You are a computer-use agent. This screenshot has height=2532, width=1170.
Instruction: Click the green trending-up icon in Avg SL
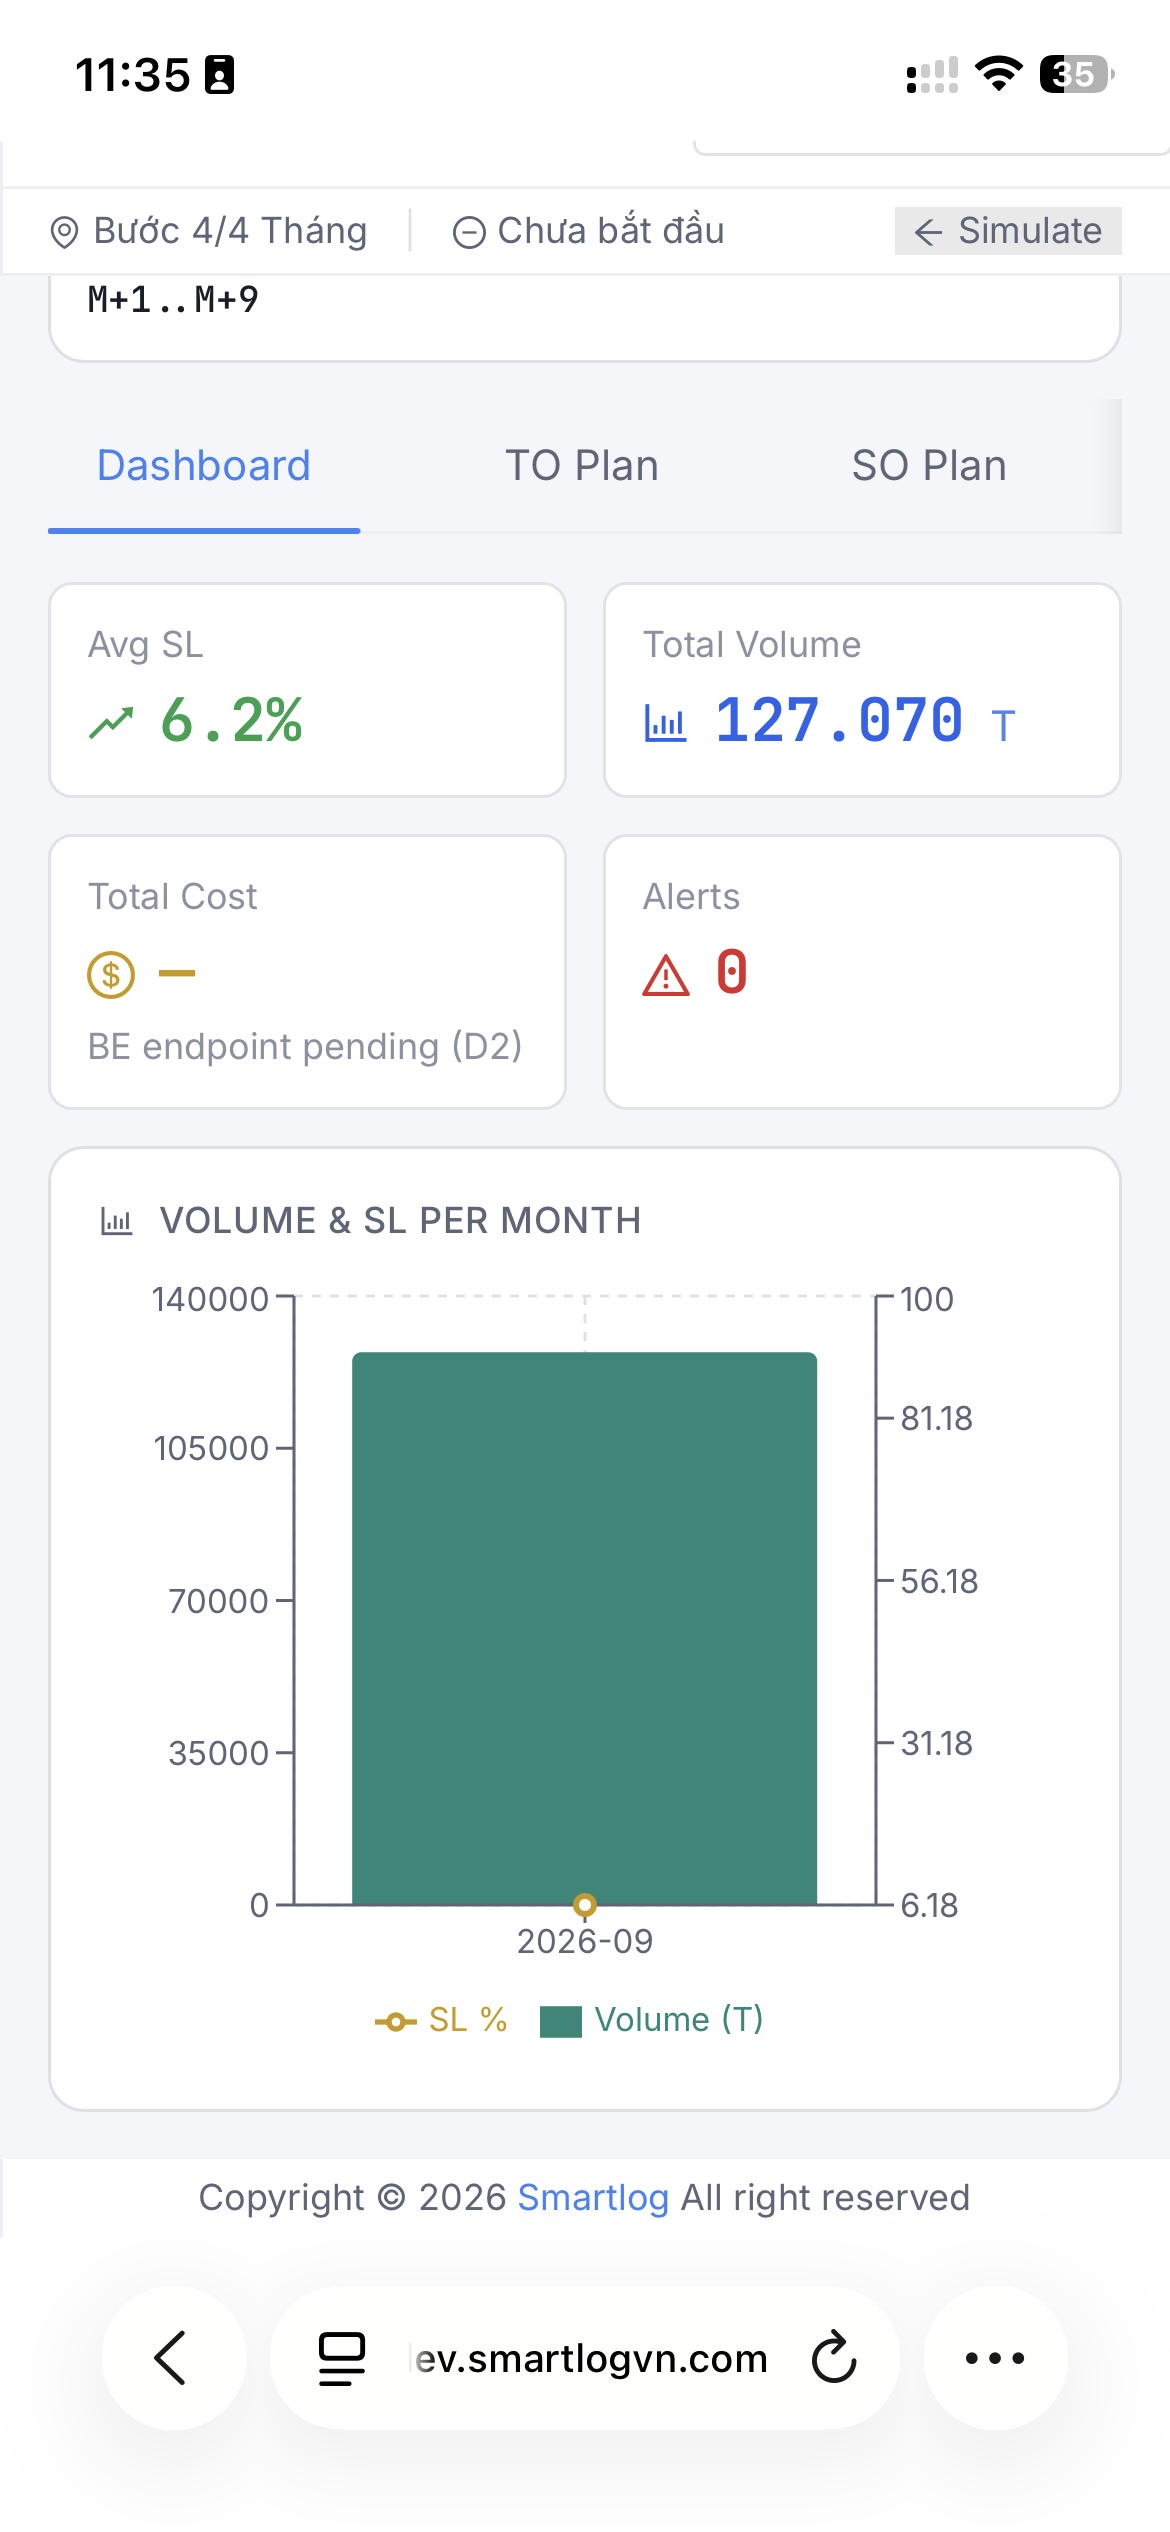[111, 722]
